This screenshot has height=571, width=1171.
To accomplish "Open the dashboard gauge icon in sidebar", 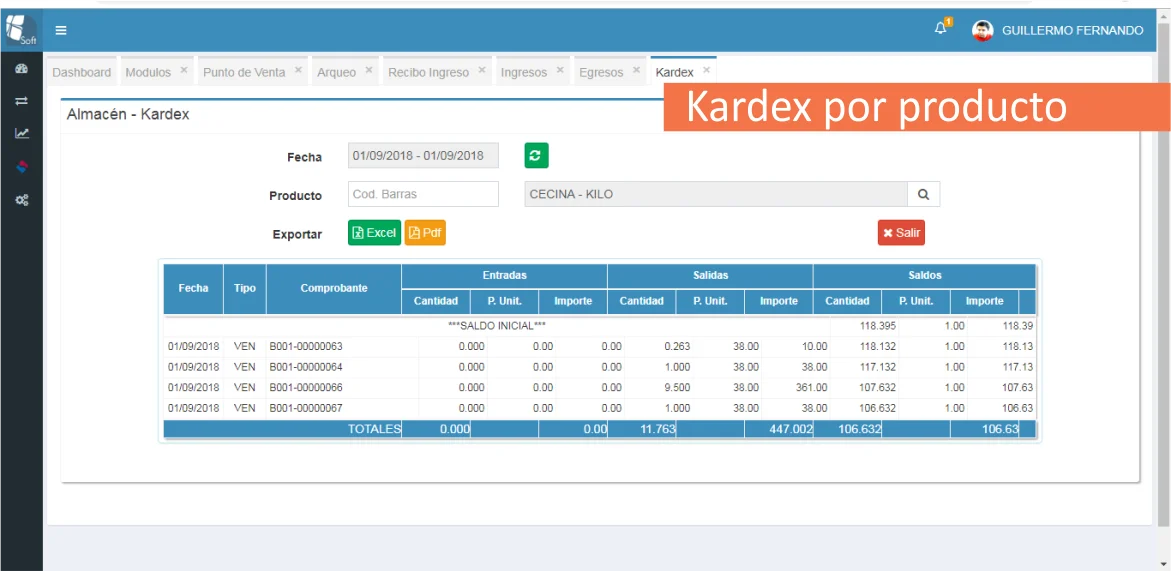I will click(21, 69).
